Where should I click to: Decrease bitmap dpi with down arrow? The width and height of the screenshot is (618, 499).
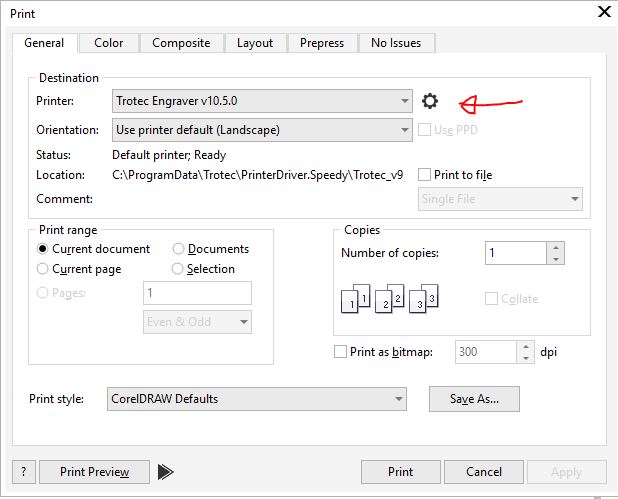click(526, 357)
